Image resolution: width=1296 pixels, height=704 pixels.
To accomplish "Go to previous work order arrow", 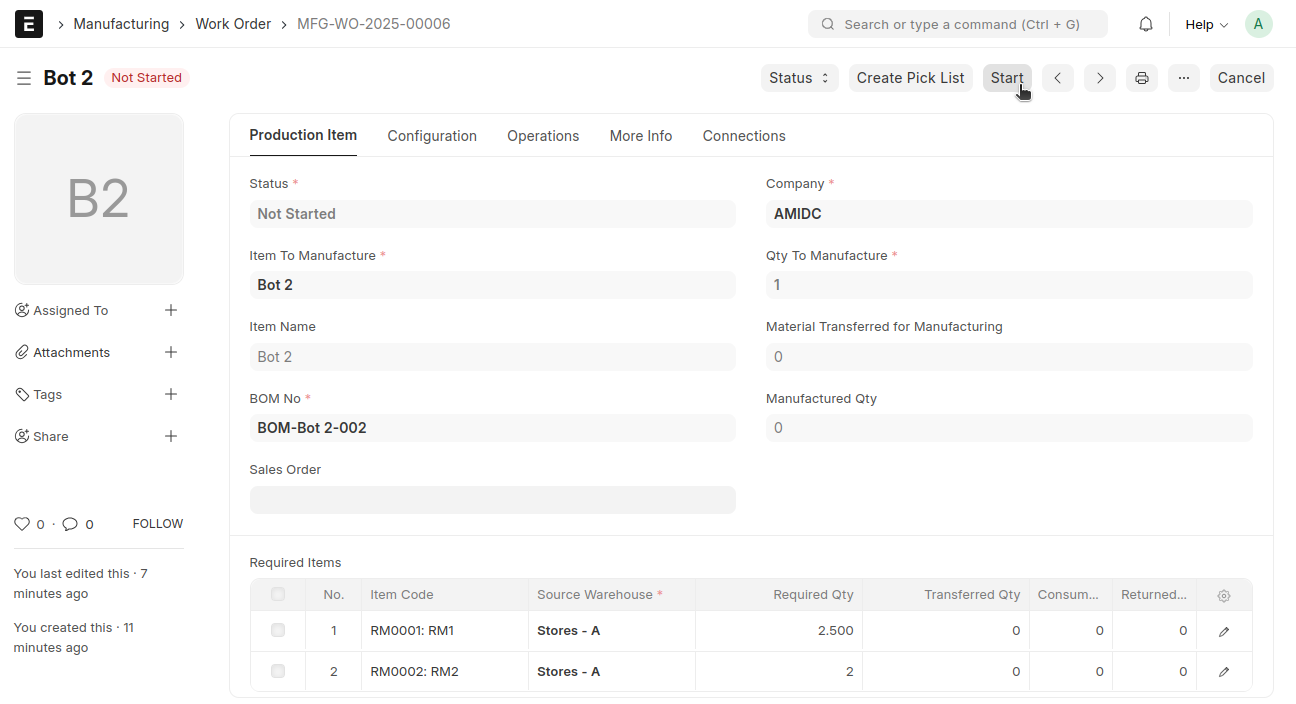I will 1057,78.
